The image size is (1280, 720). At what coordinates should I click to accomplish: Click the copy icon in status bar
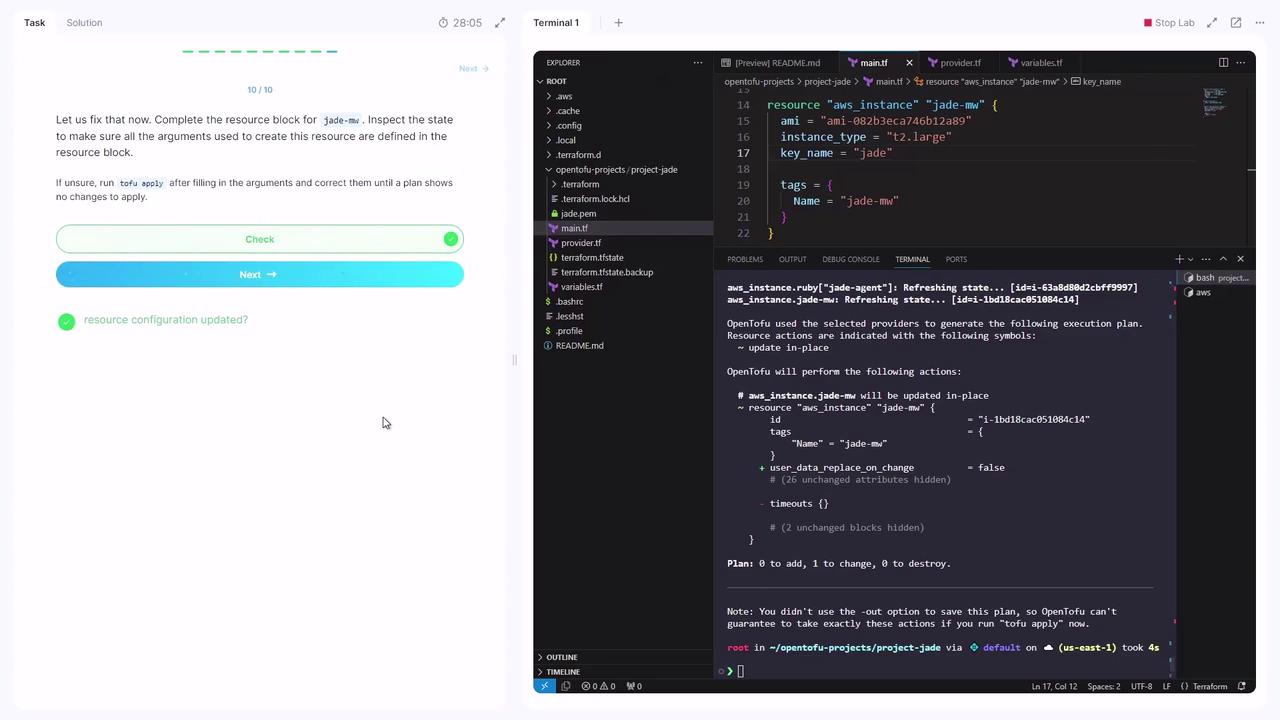pyautogui.click(x=566, y=686)
